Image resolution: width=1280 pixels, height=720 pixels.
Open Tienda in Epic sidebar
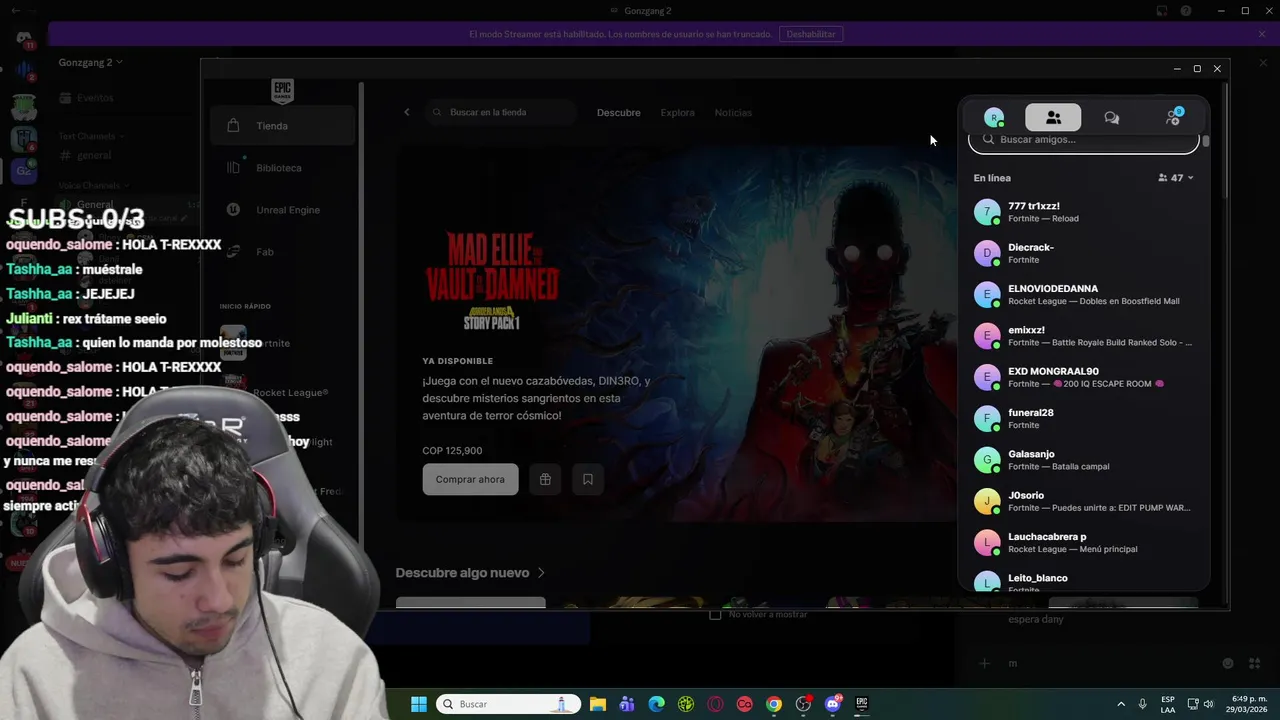coord(283,126)
